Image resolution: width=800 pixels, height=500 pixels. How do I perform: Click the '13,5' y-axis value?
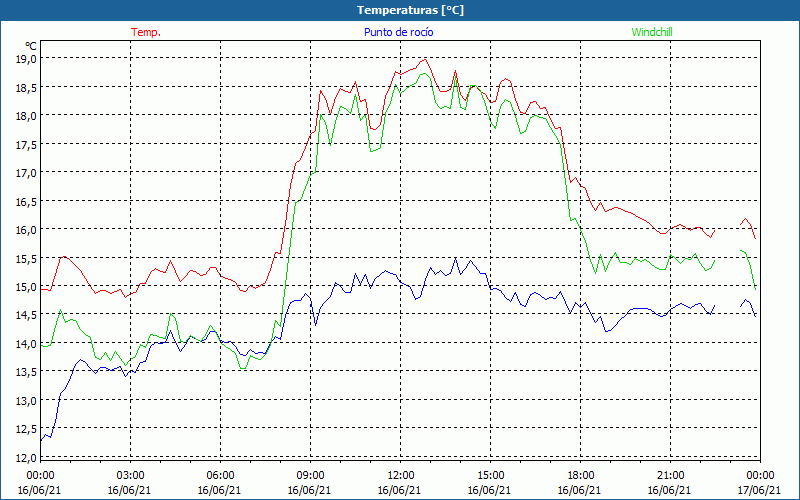pos(26,372)
